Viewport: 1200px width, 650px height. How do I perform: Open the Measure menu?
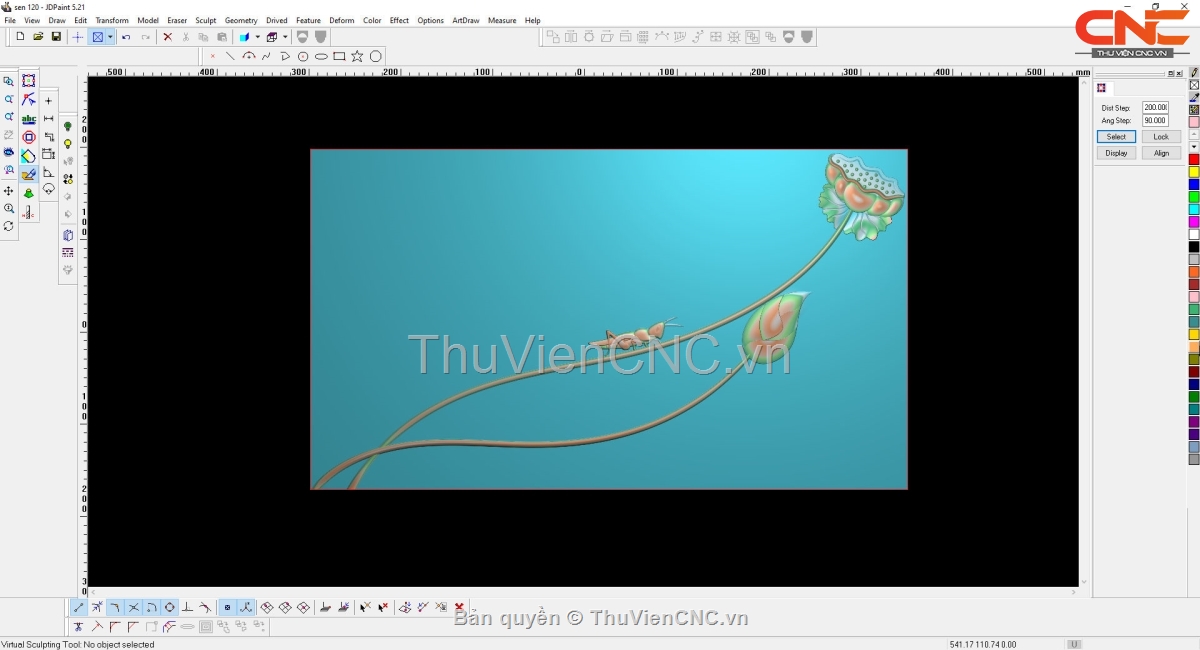point(502,20)
